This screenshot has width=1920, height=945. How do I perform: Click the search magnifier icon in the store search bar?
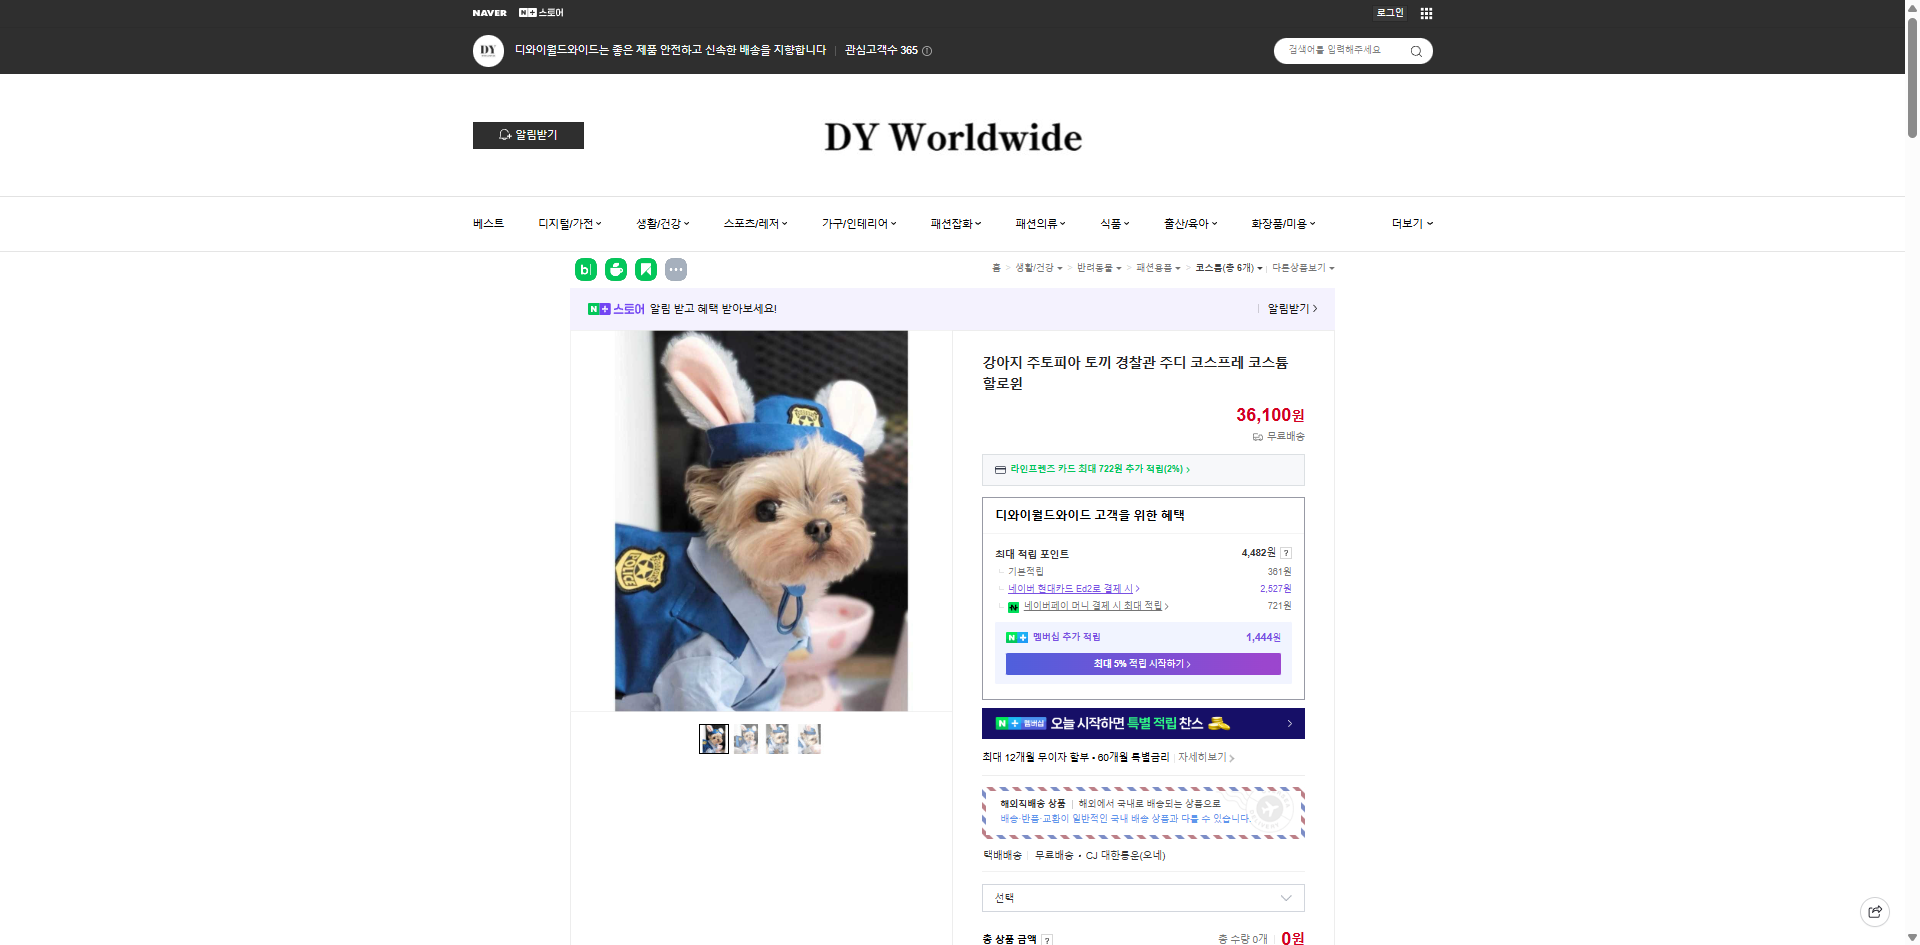1416,51
